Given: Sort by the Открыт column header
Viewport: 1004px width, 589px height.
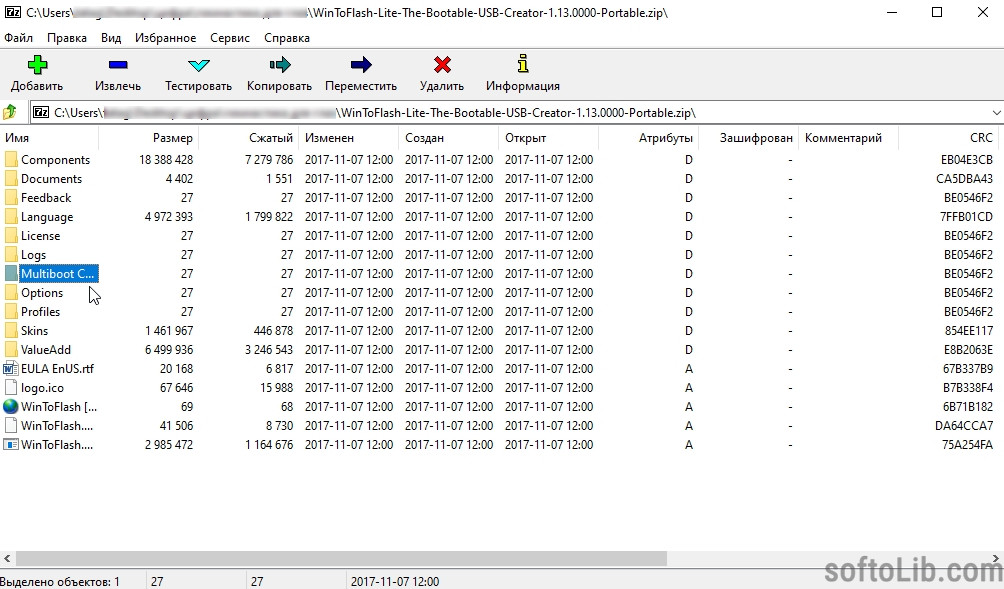Looking at the screenshot, I should 548,138.
